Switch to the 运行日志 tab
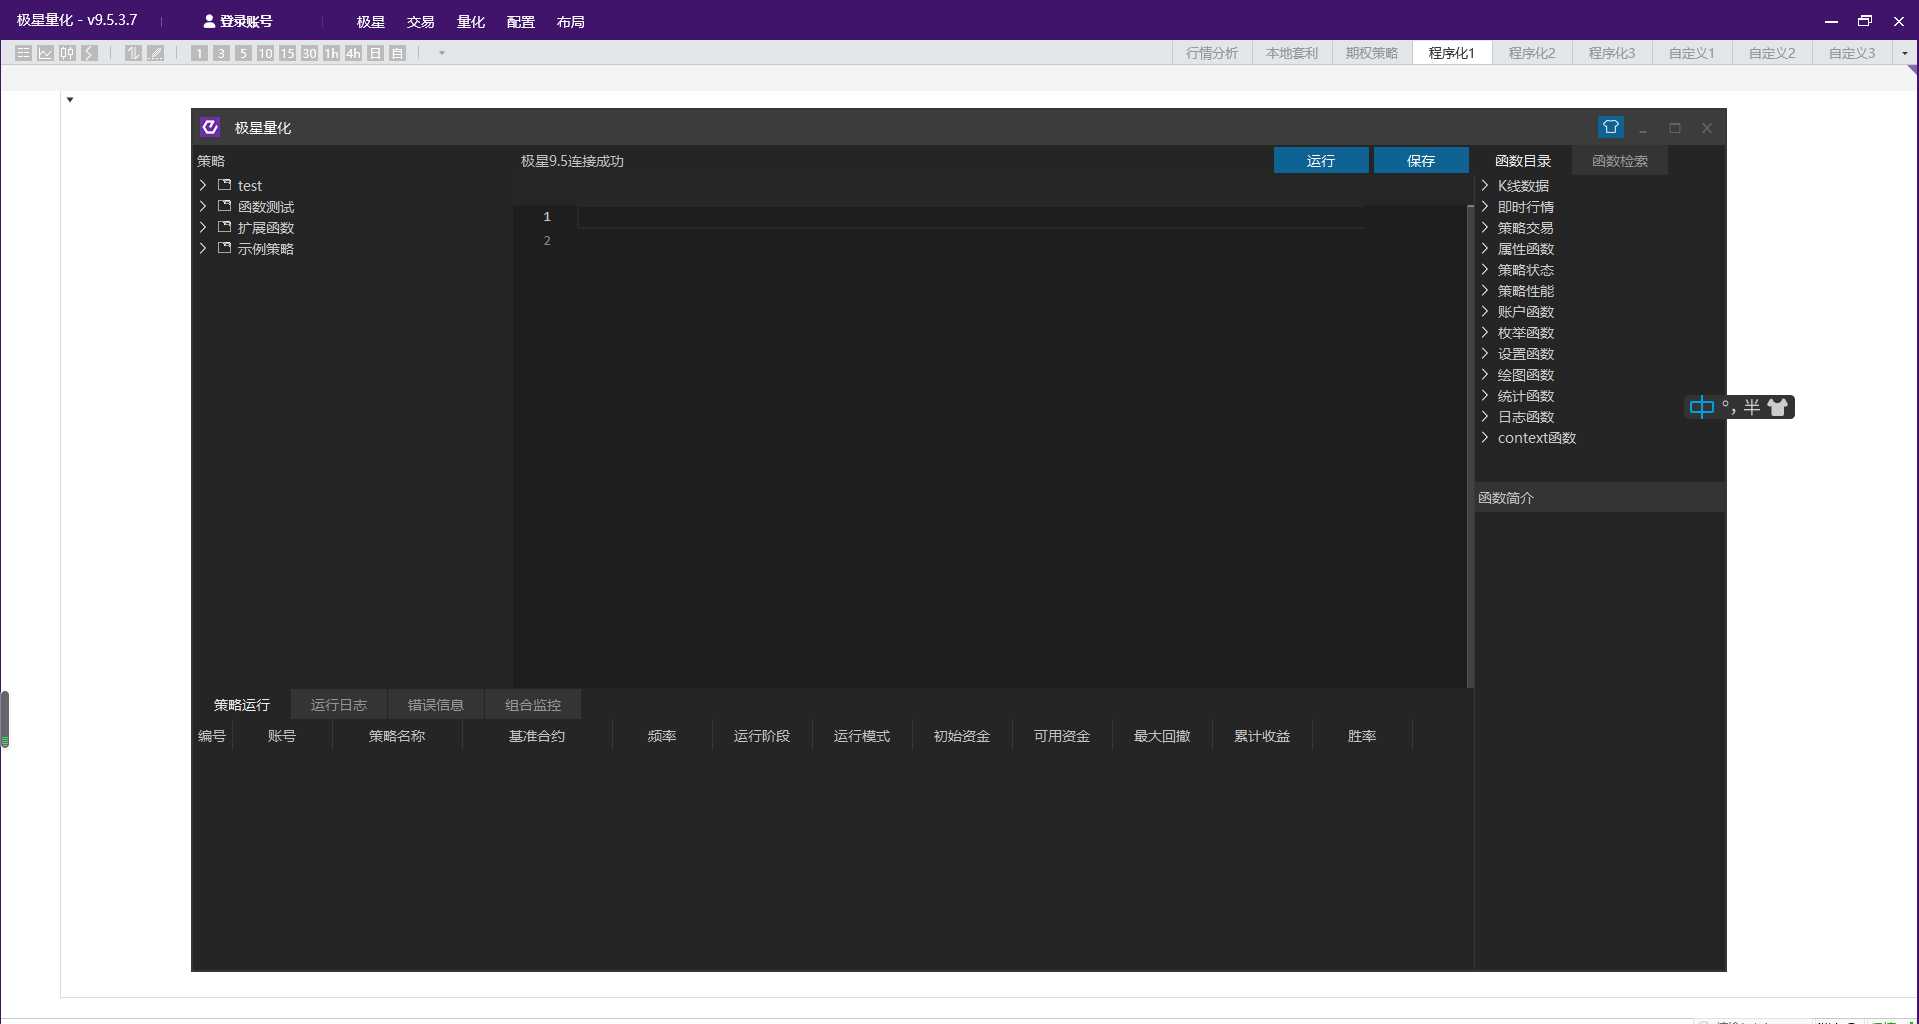This screenshot has height=1024, width=1919. [339, 704]
